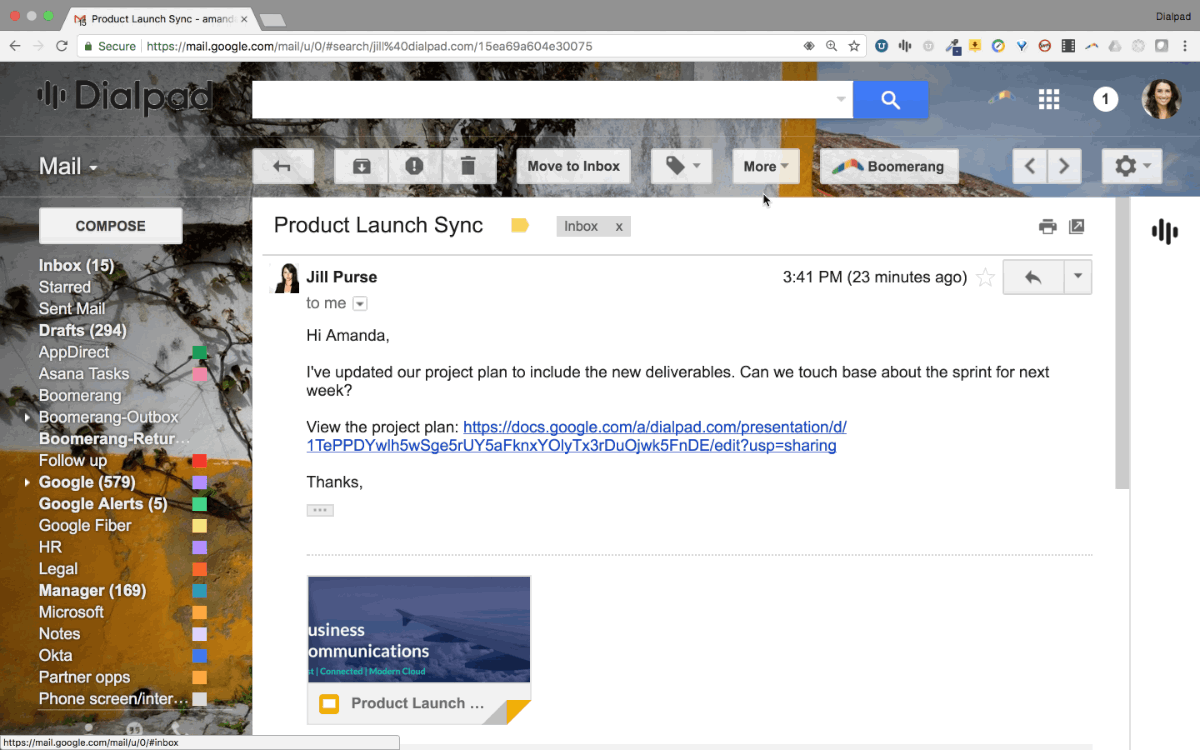This screenshot has height=750, width=1200.
Task: Open Dialpad sidebar panel icon
Action: (1165, 232)
